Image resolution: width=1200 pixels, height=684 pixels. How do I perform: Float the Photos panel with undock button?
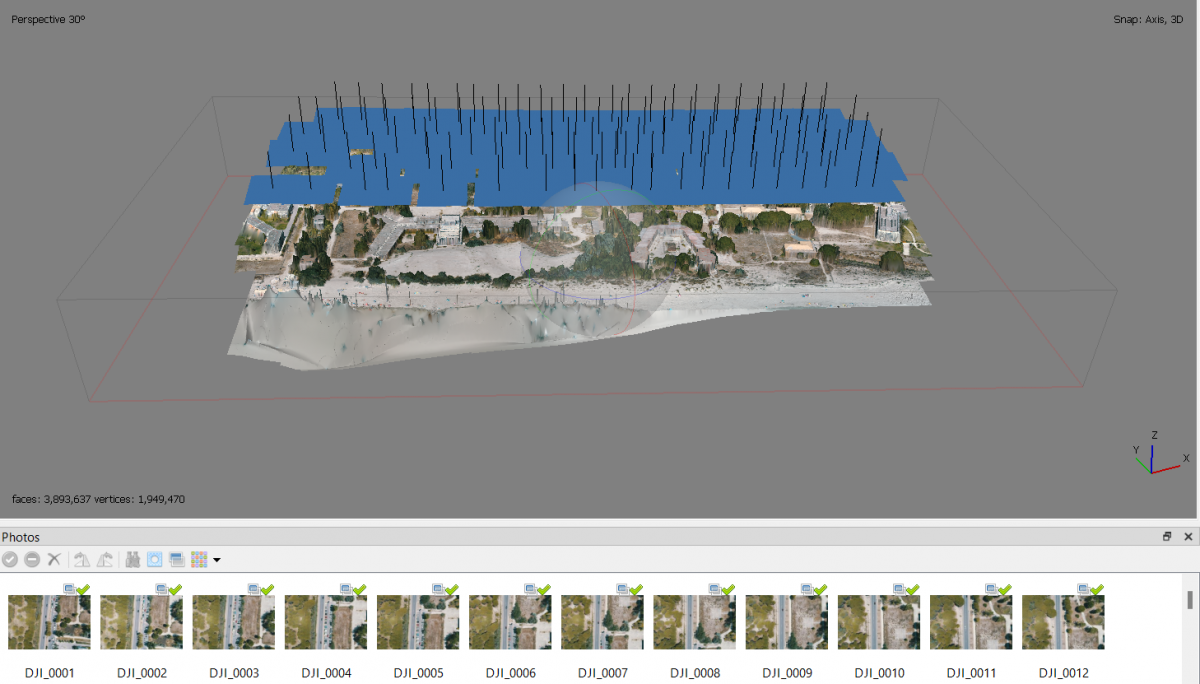[1166, 537]
